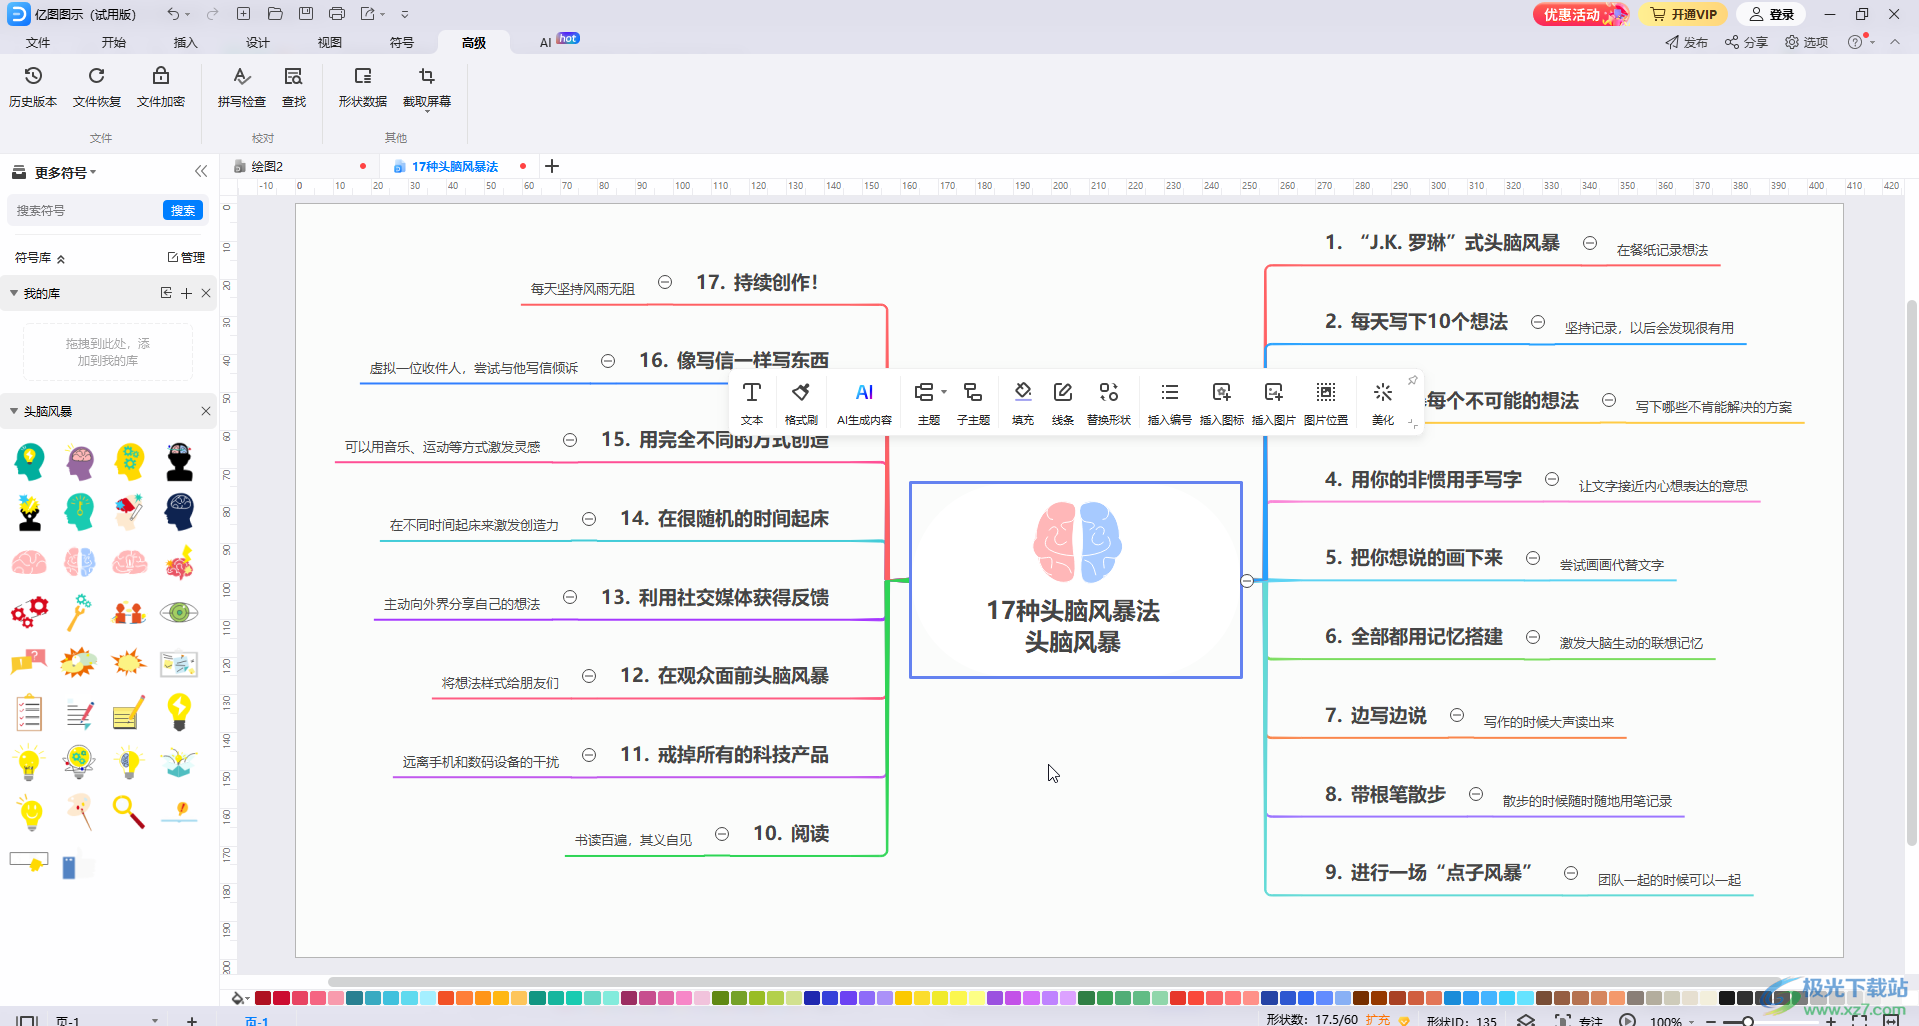The image size is (1919, 1026).
Task: Click 插入图标 insert icon
Action: 1222,403
